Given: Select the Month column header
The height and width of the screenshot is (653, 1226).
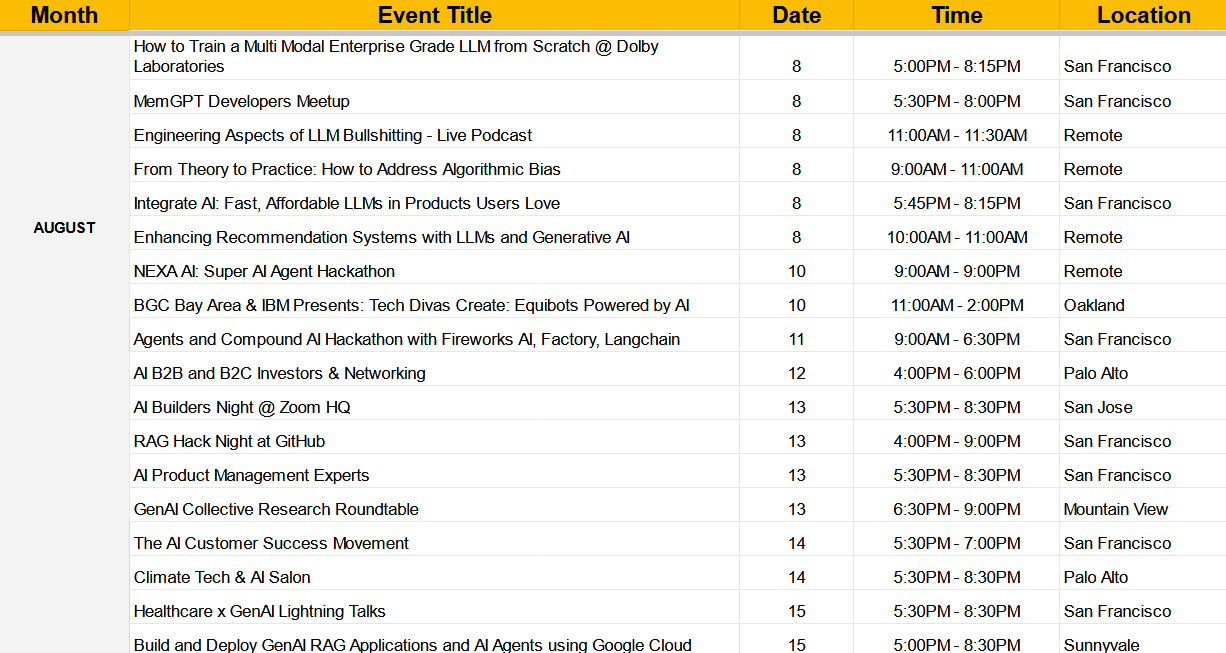Looking at the screenshot, I should pyautogui.click(x=64, y=15).
